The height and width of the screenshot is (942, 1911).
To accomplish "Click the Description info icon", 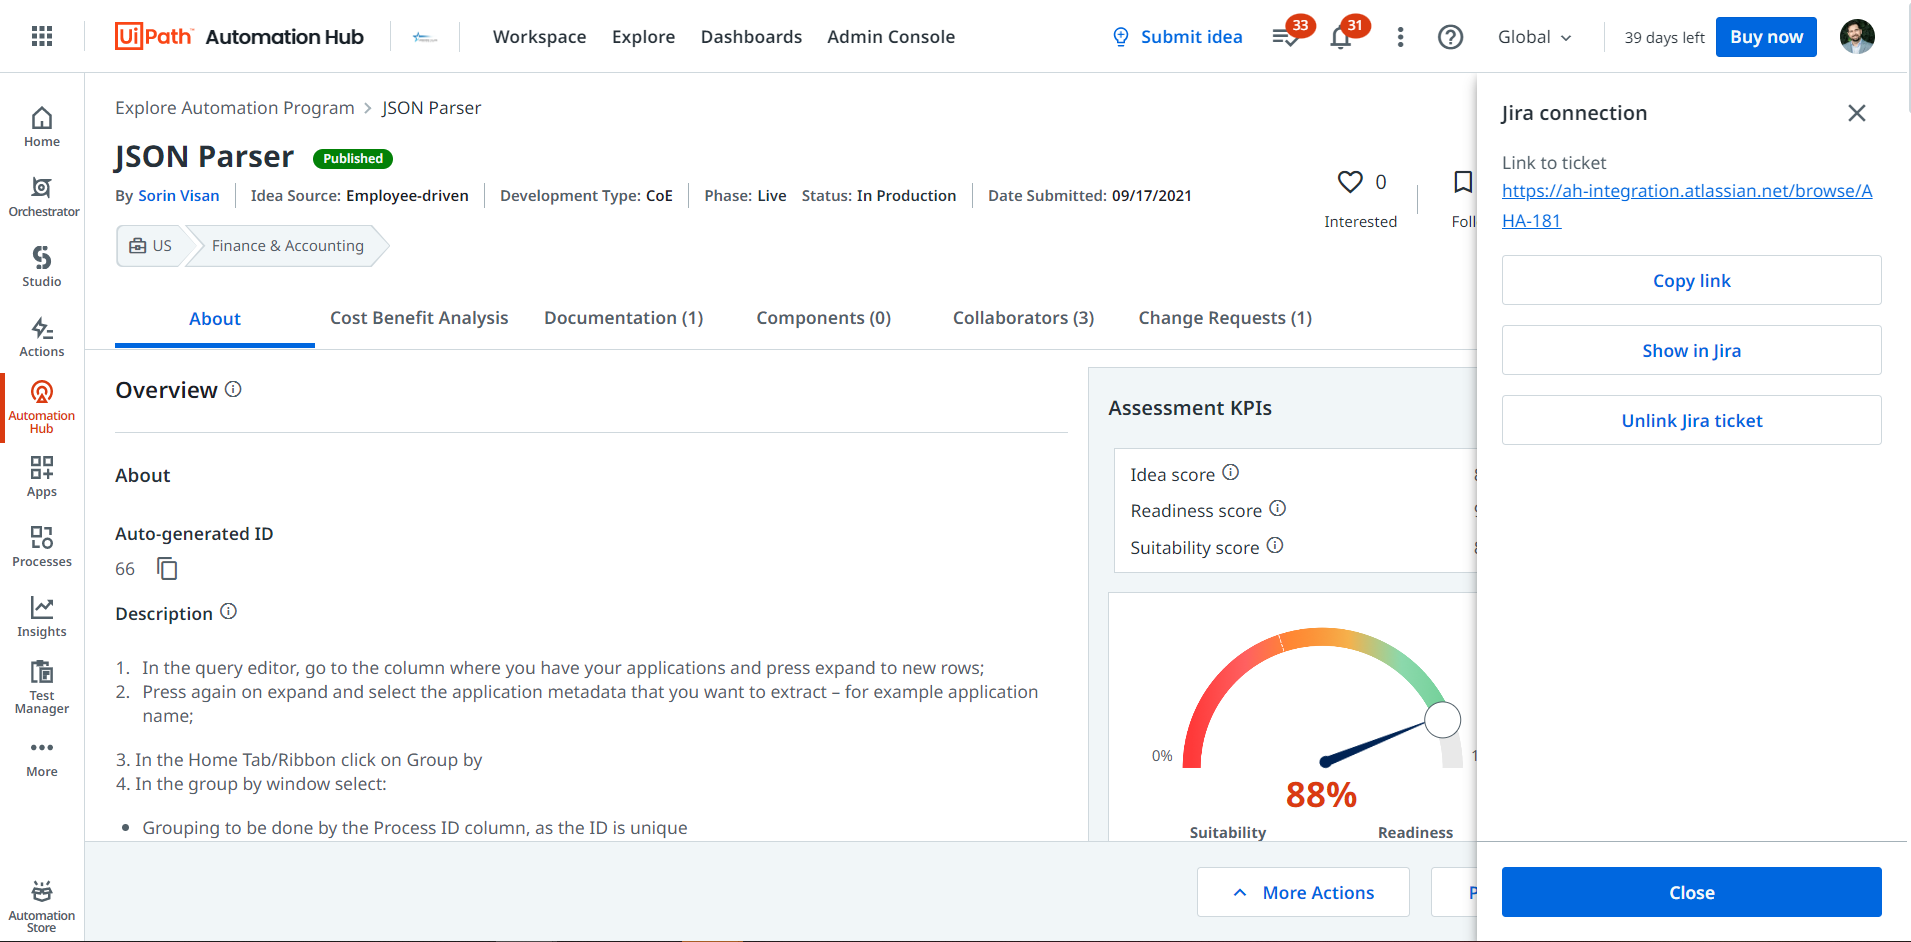I will point(228,611).
